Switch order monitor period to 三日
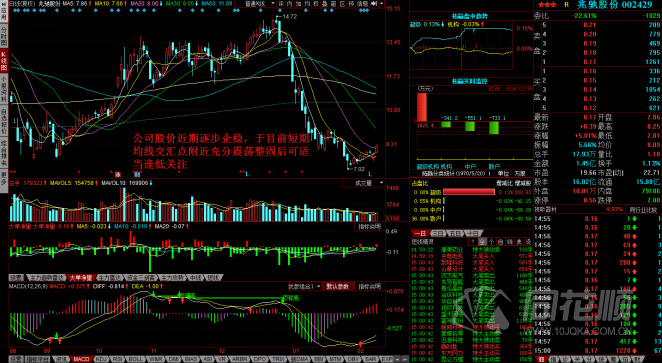This screenshot has height=363, width=662. pyautogui.click(x=438, y=233)
